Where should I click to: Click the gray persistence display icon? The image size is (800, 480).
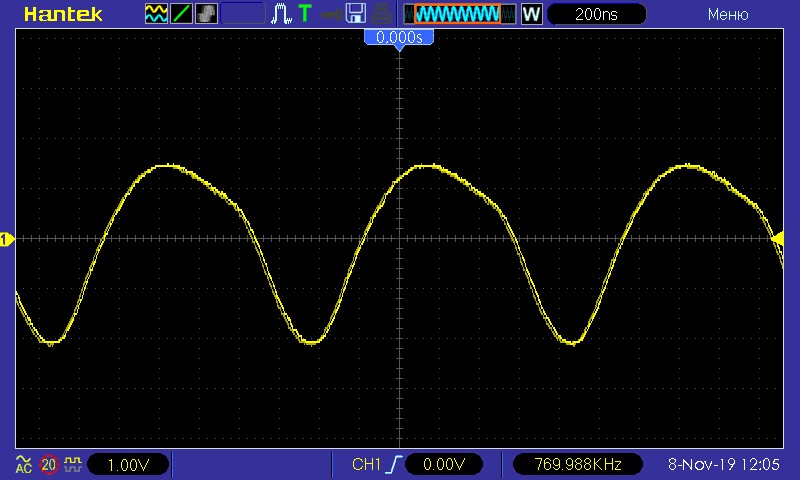(206, 14)
